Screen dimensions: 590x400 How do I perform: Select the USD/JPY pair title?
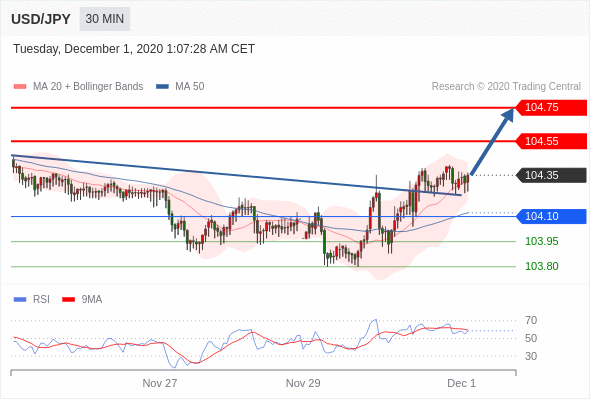click(41, 19)
